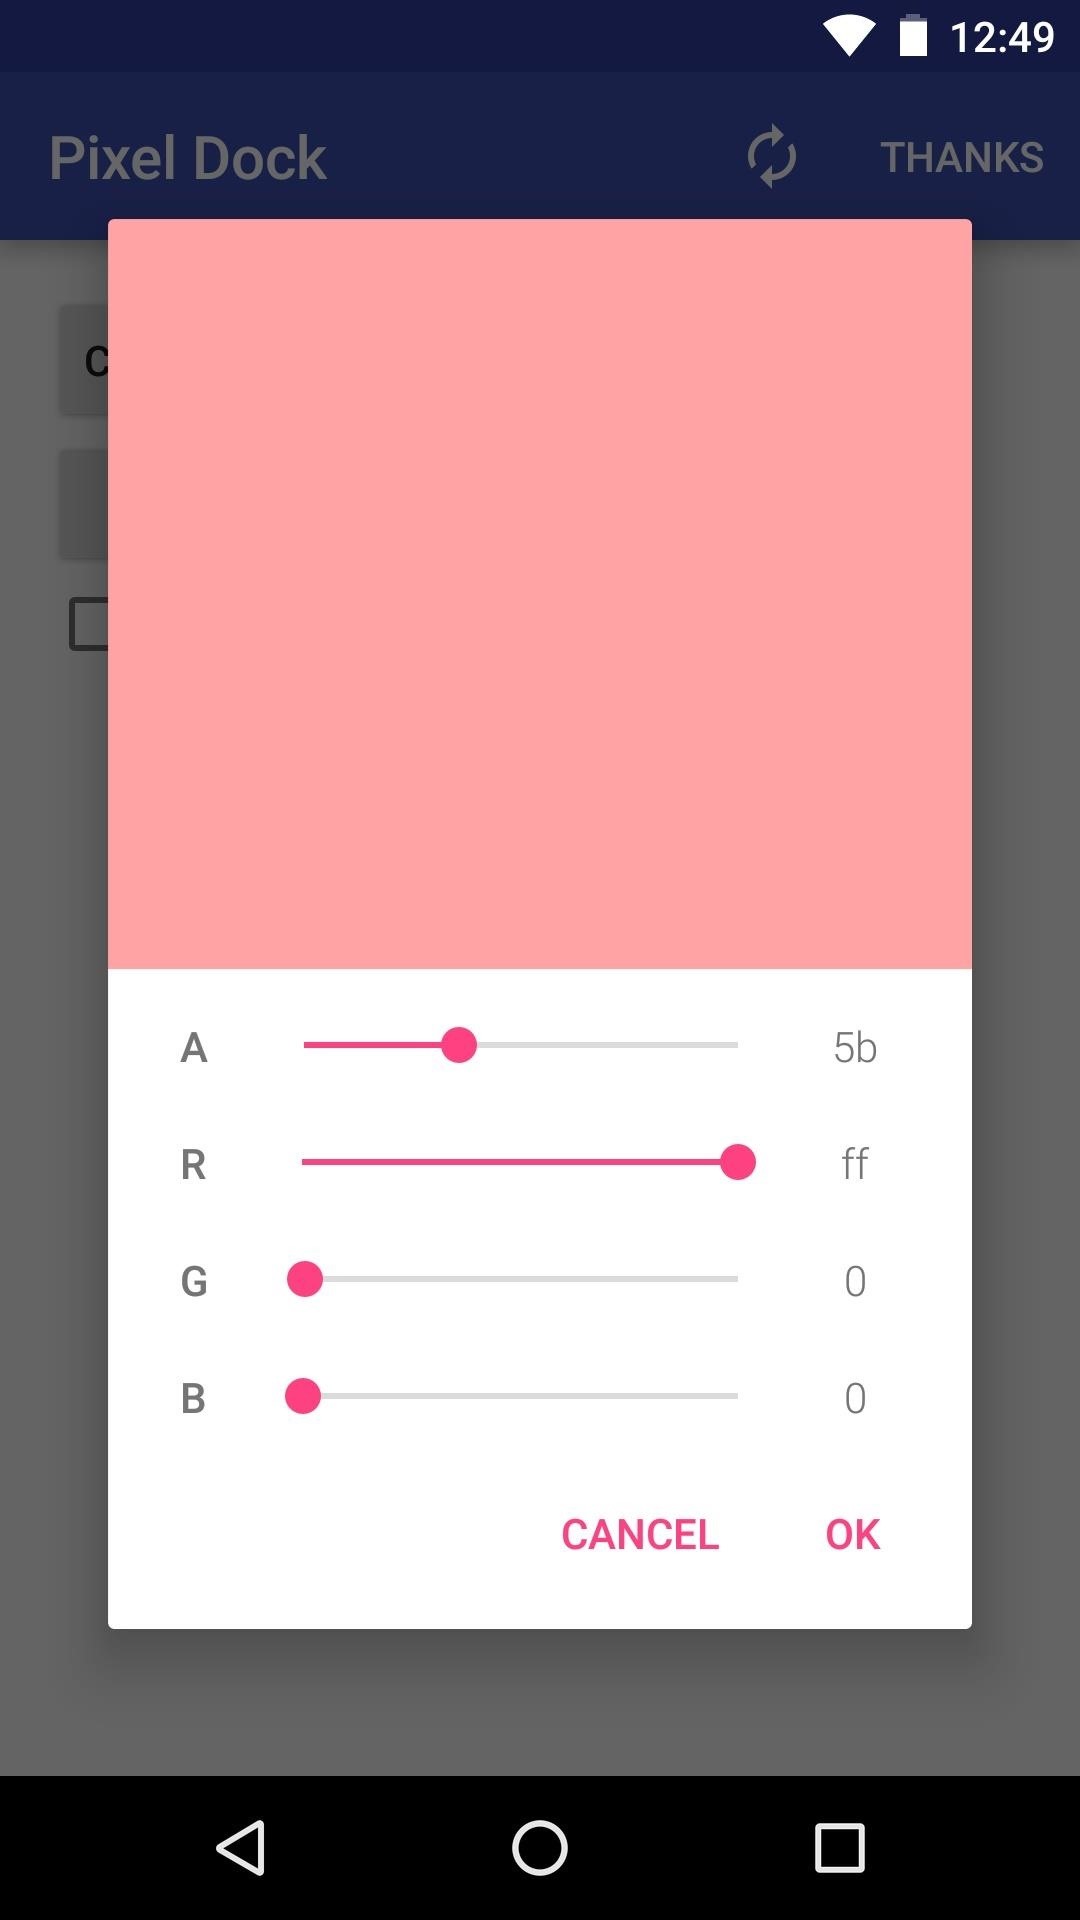Image resolution: width=1080 pixels, height=1920 pixels.
Task: Tap the partially hidden checkbox behind the dialog
Action: pos(88,624)
